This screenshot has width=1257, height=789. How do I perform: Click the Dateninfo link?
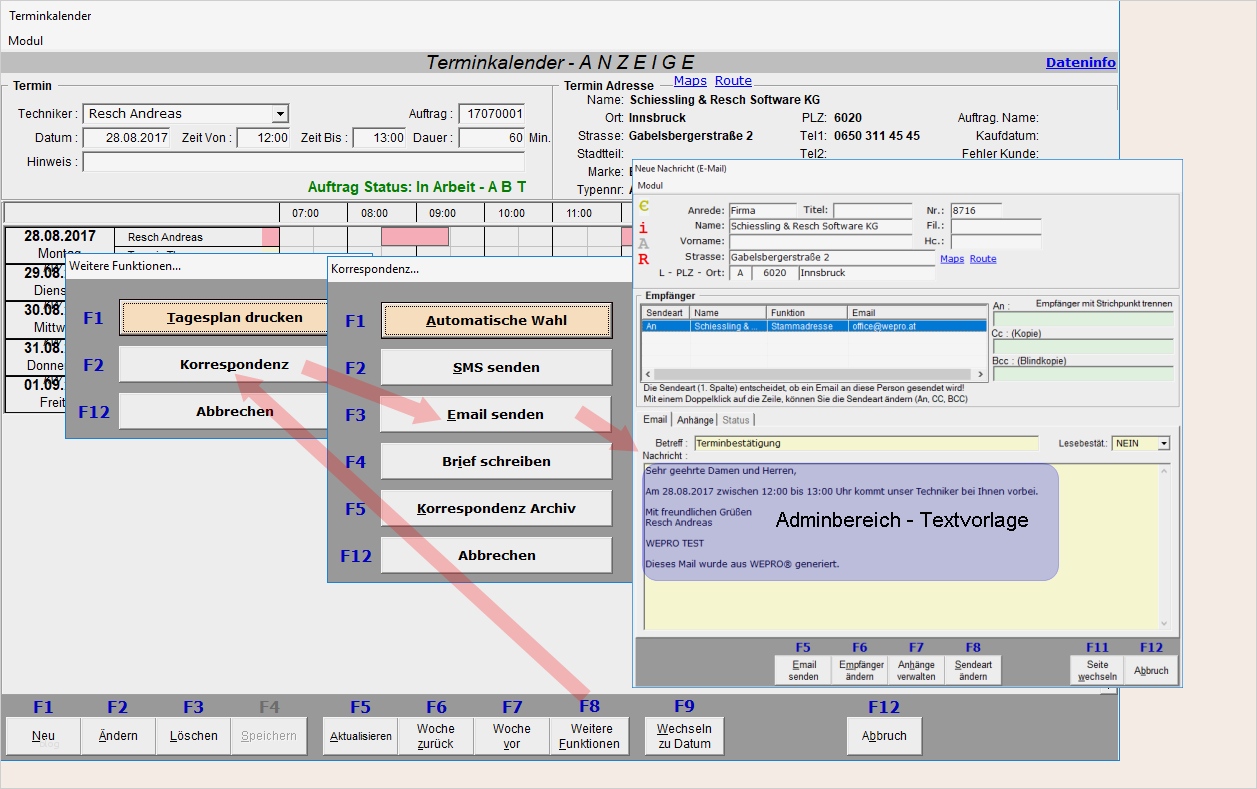tap(1080, 62)
